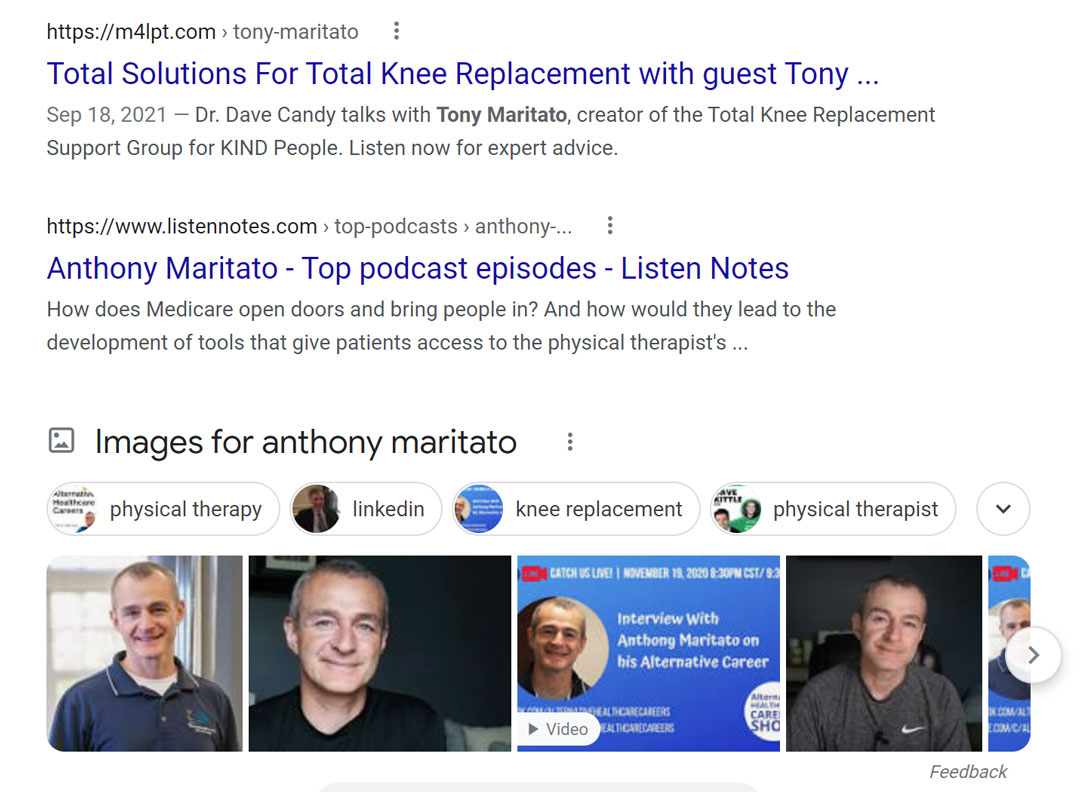Screen dimensions: 1080x792
Task: Select the knee replacement image filter chip
Action: (575, 509)
